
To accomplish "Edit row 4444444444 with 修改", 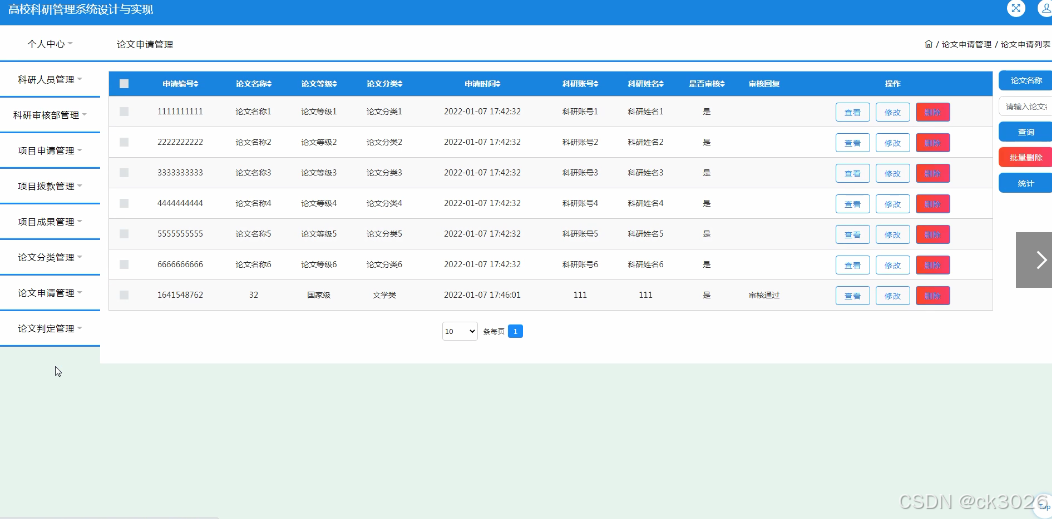I will (x=892, y=204).
